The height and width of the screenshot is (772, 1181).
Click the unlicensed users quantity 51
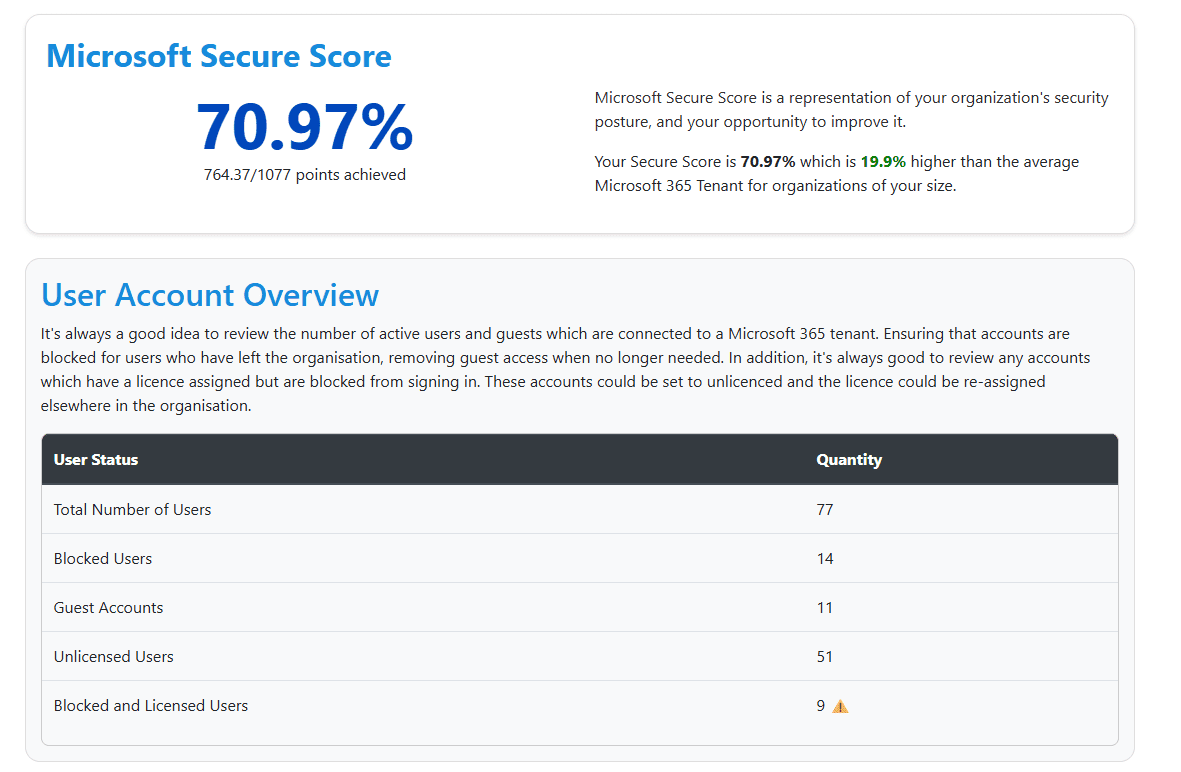(x=825, y=657)
